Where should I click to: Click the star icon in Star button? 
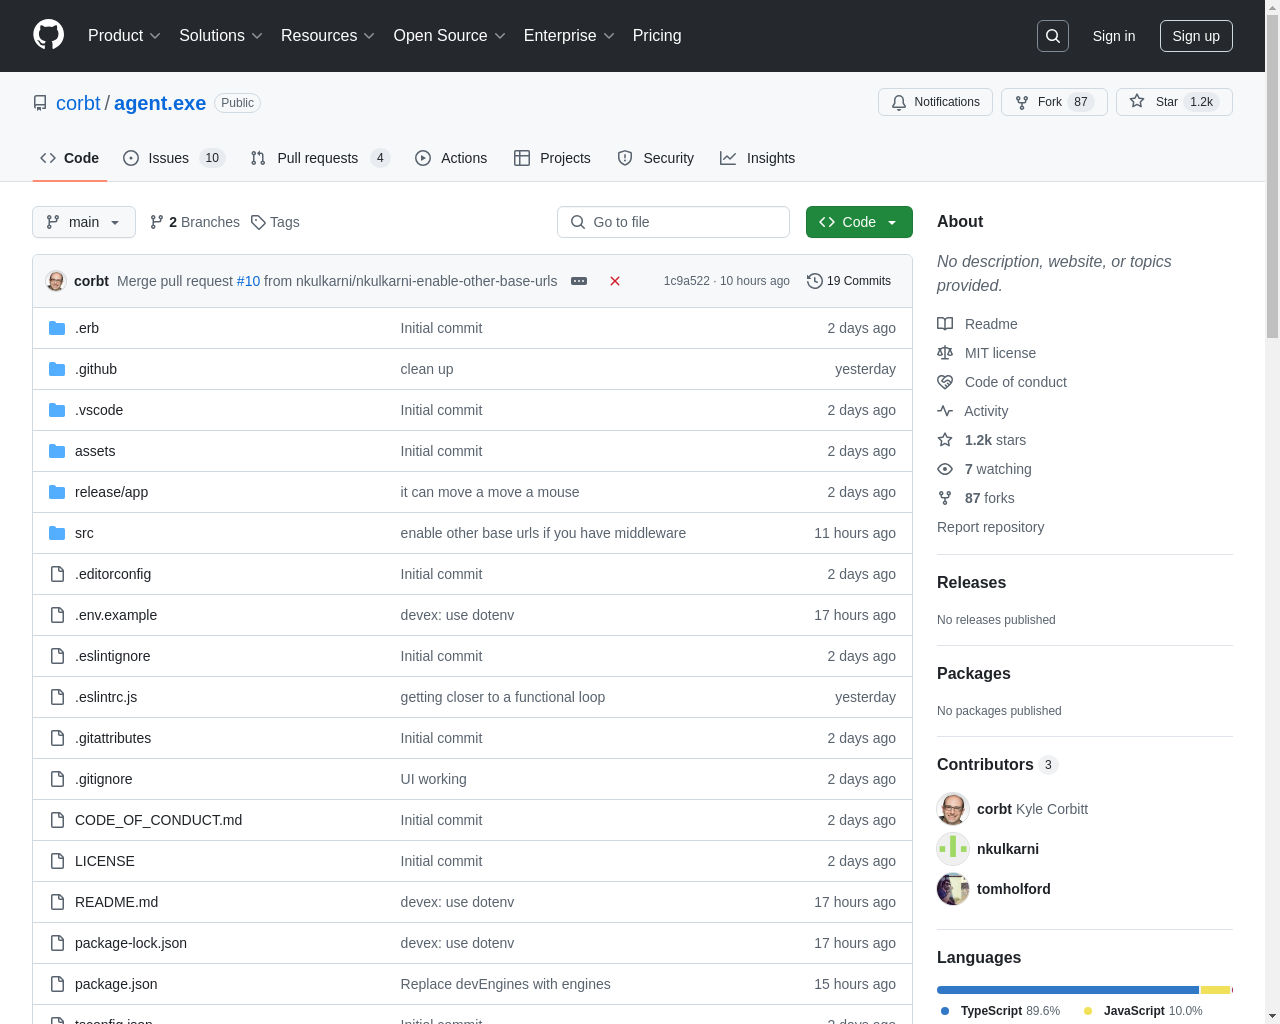point(1137,101)
